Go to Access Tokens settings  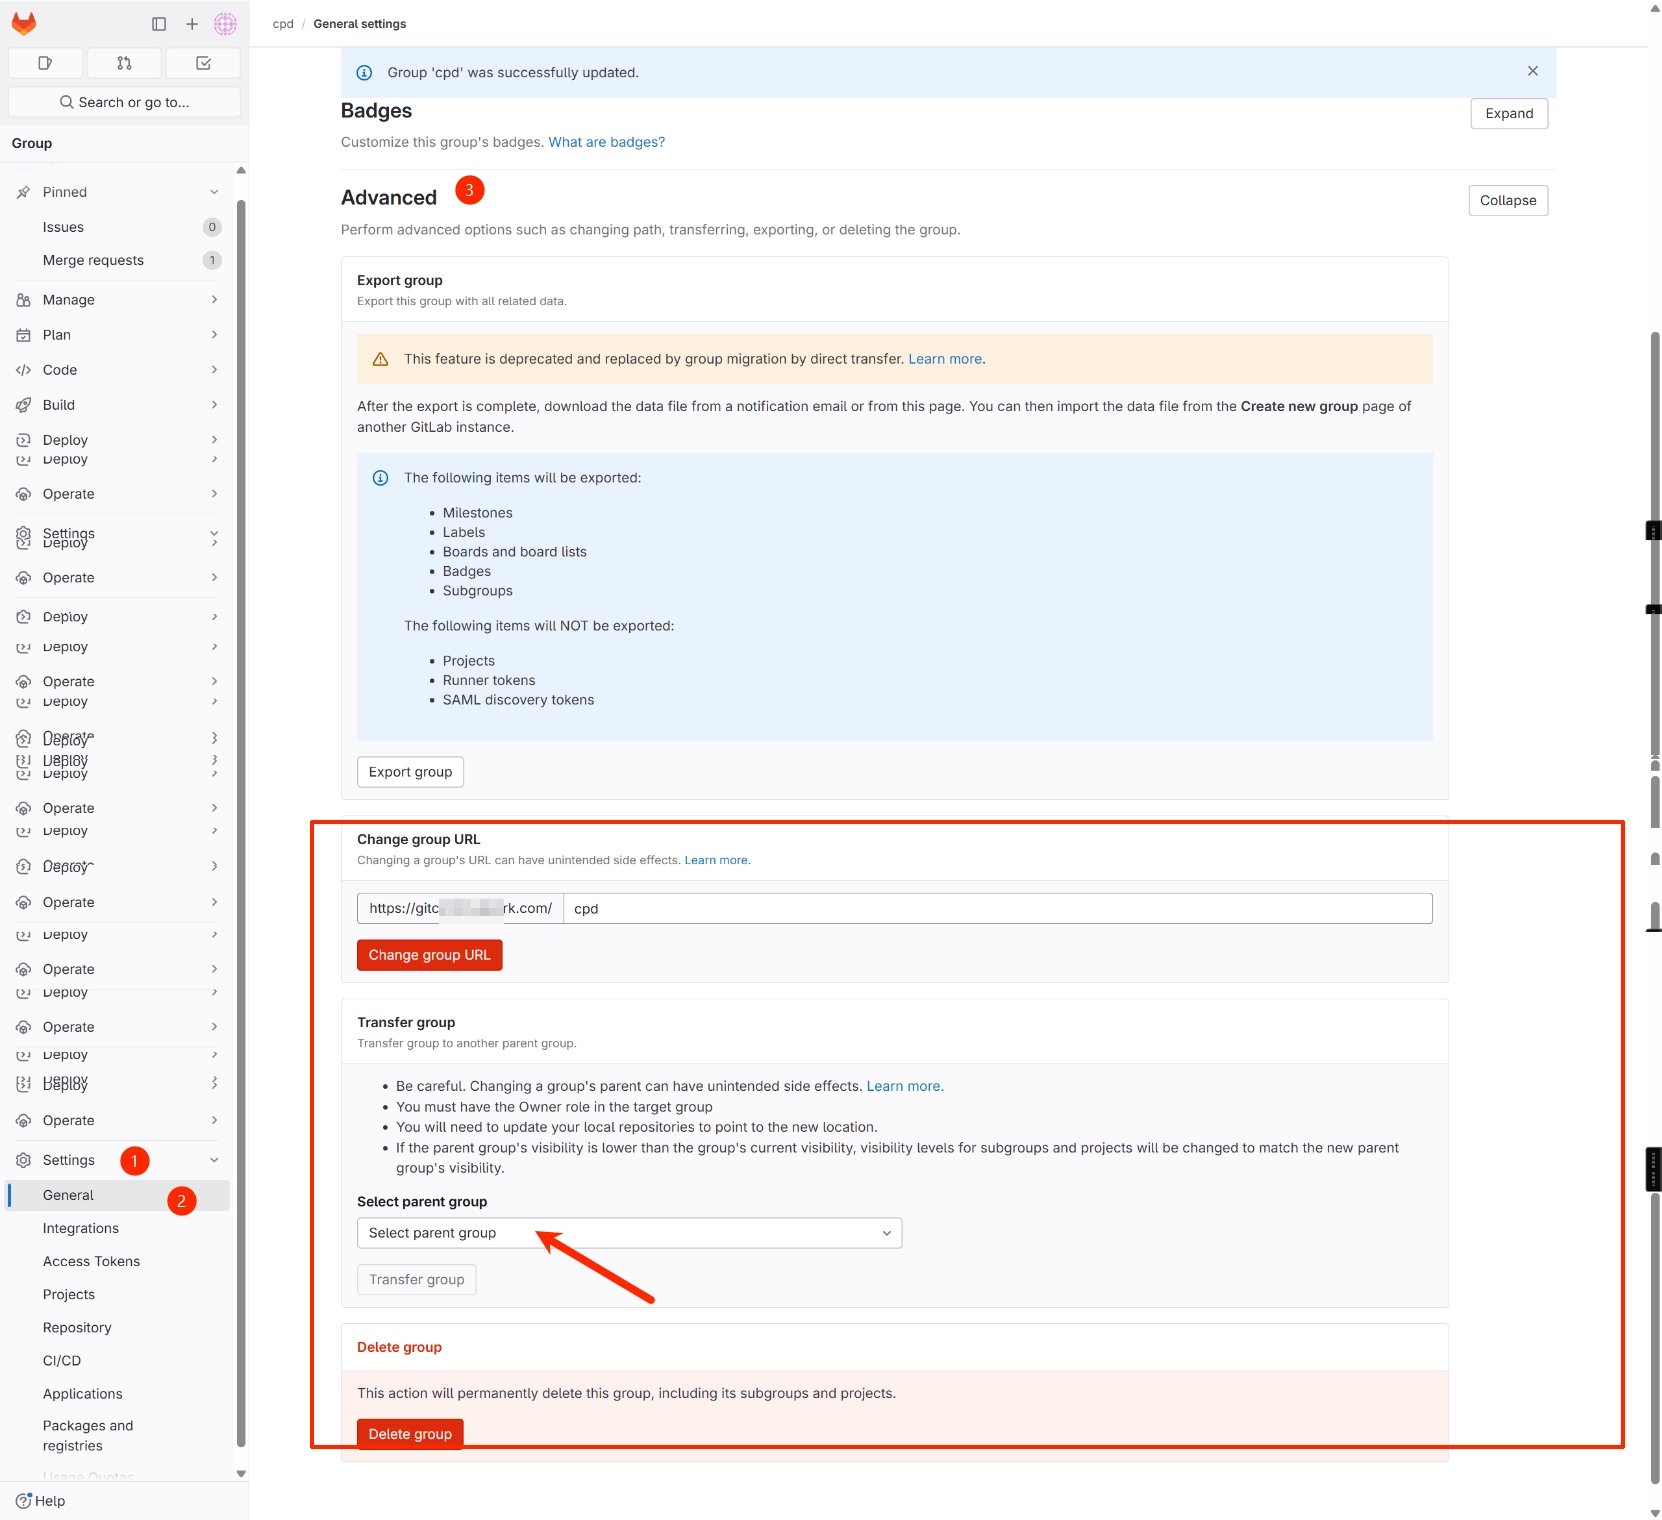(91, 1261)
